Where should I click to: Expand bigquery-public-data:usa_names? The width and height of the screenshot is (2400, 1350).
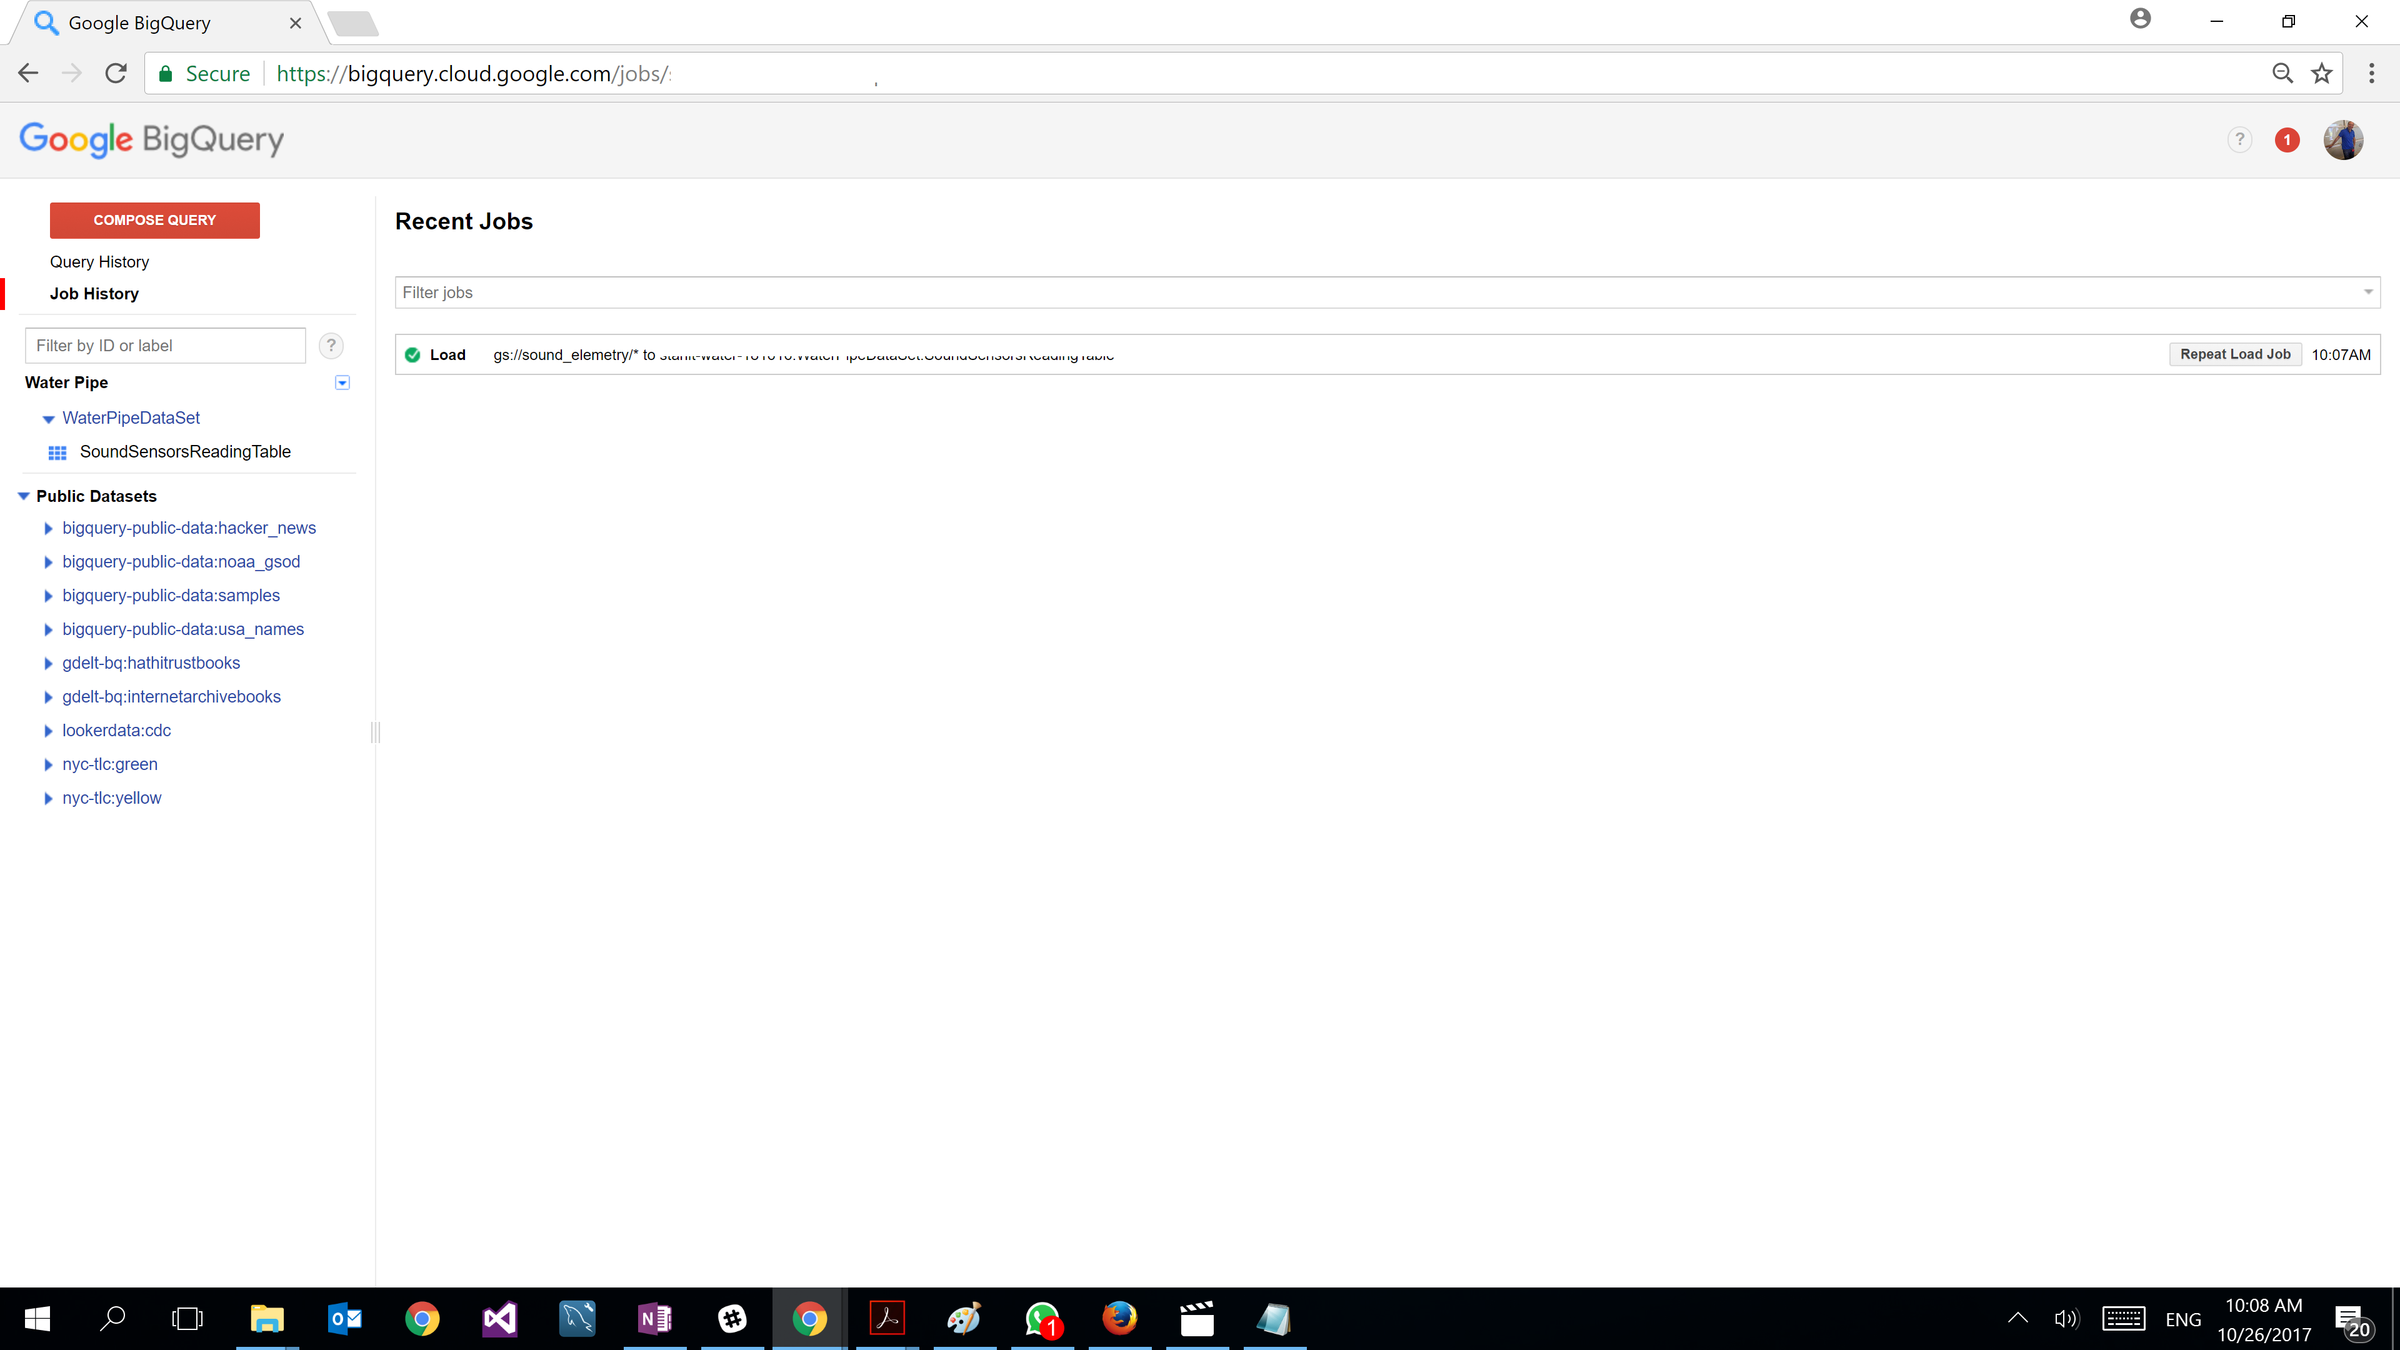48,630
